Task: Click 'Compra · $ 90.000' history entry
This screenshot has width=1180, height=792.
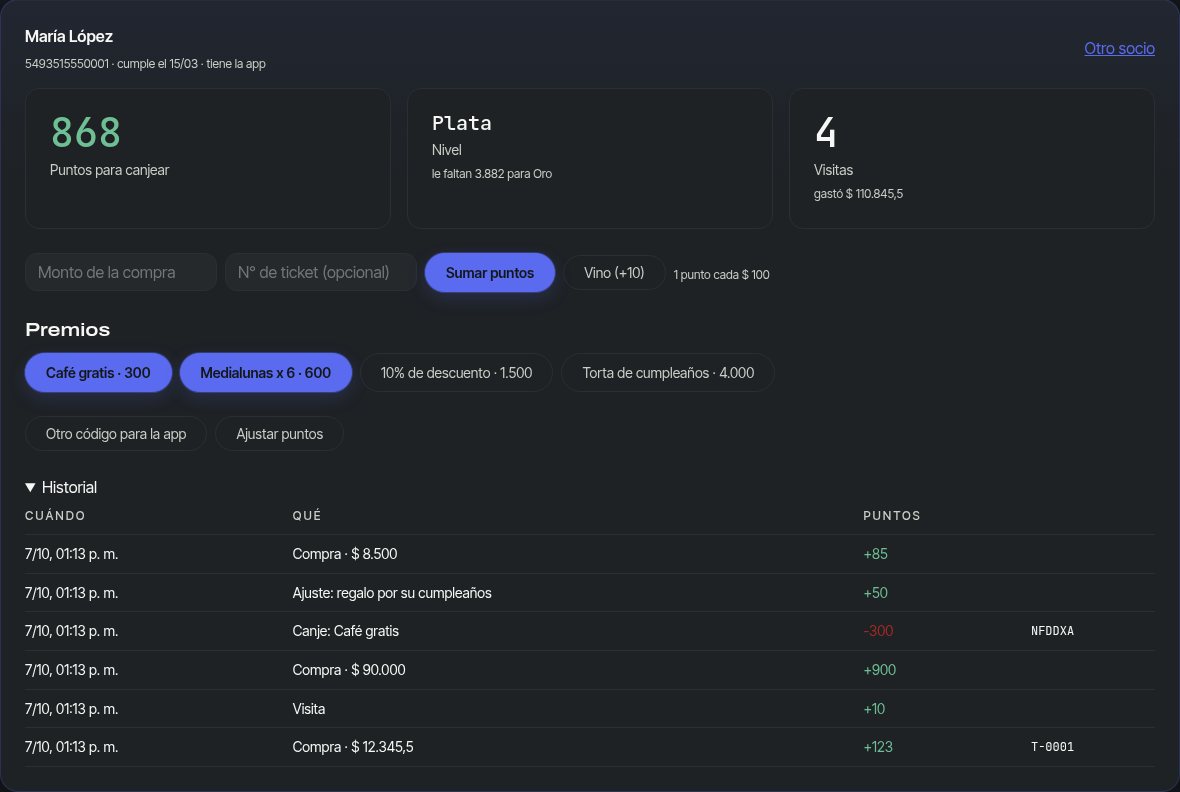Action: [x=348, y=670]
